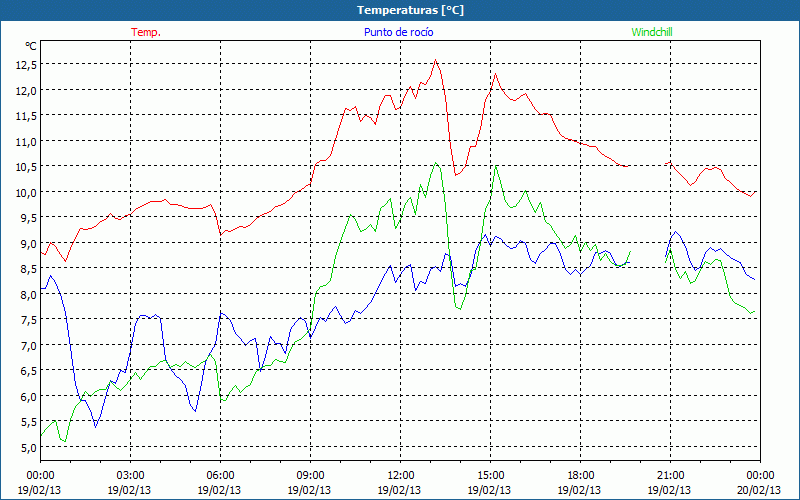
Task: Click the 20/02/13 date label
Action: point(759,490)
